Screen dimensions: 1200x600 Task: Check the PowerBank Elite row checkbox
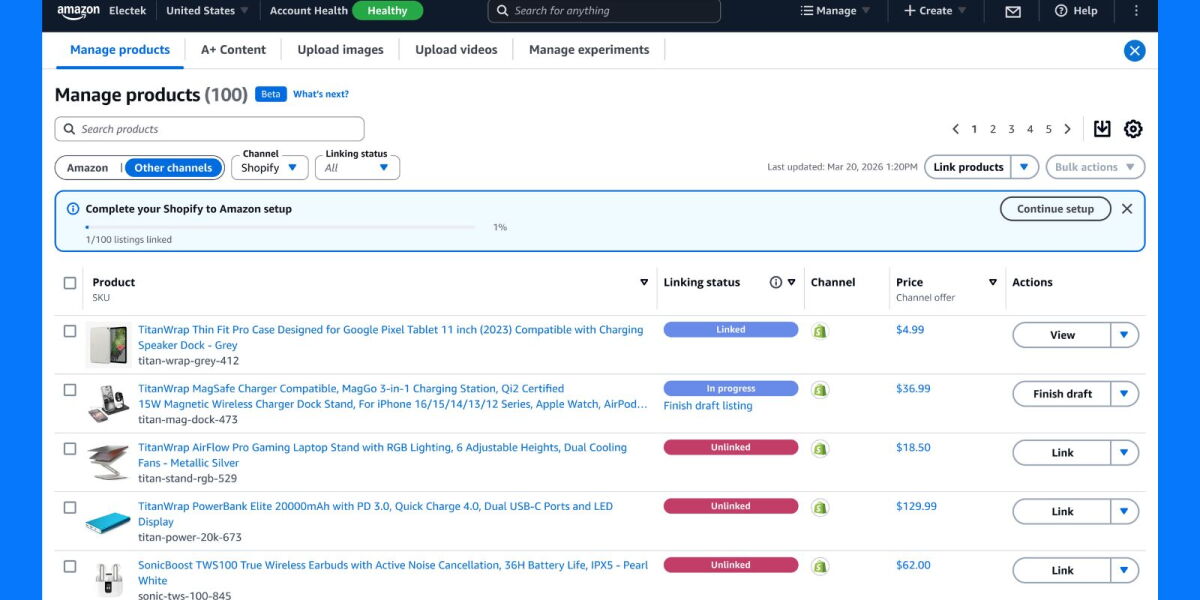(70, 508)
